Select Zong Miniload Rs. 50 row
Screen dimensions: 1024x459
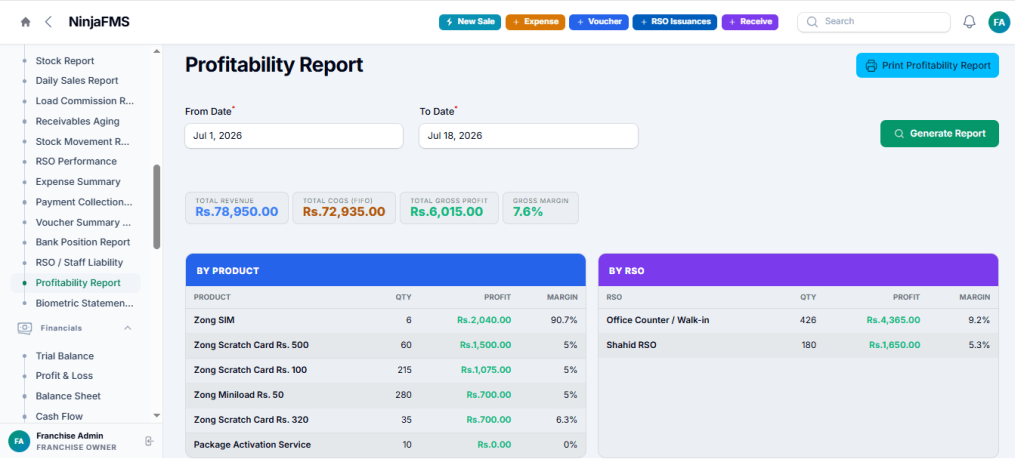click(x=385, y=394)
